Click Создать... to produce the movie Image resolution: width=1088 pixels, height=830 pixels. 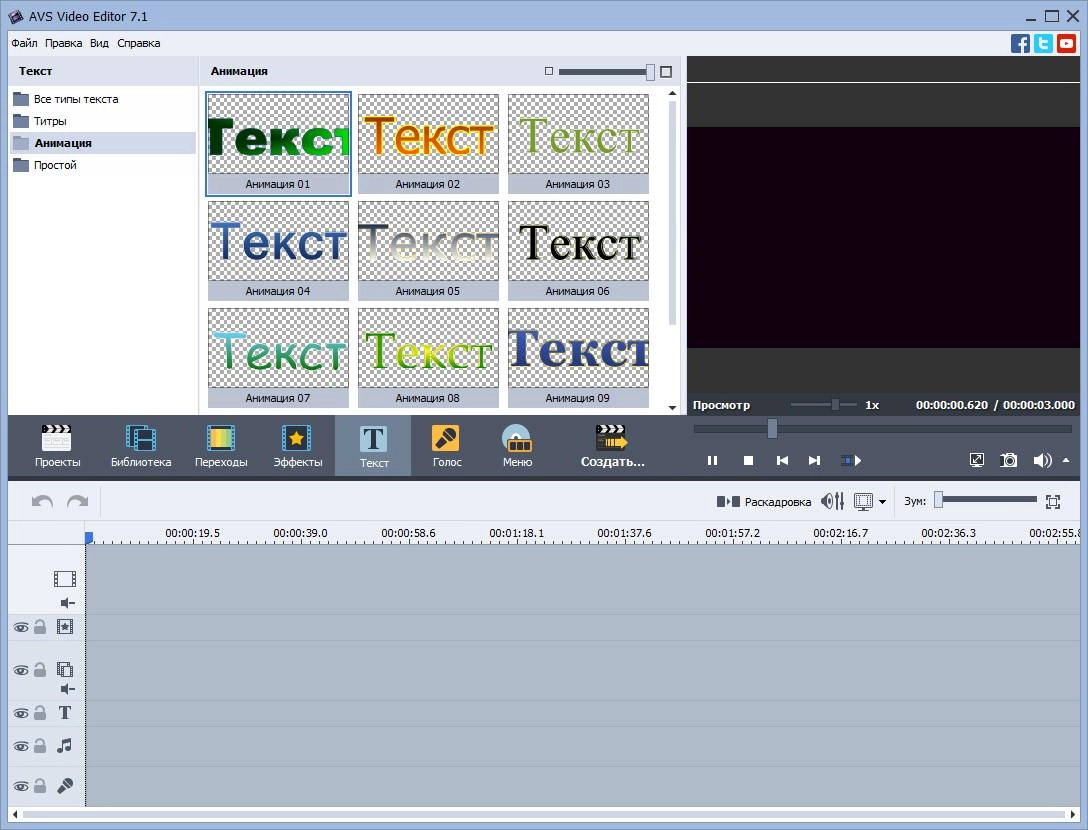pyautogui.click(x=612, y=446)
